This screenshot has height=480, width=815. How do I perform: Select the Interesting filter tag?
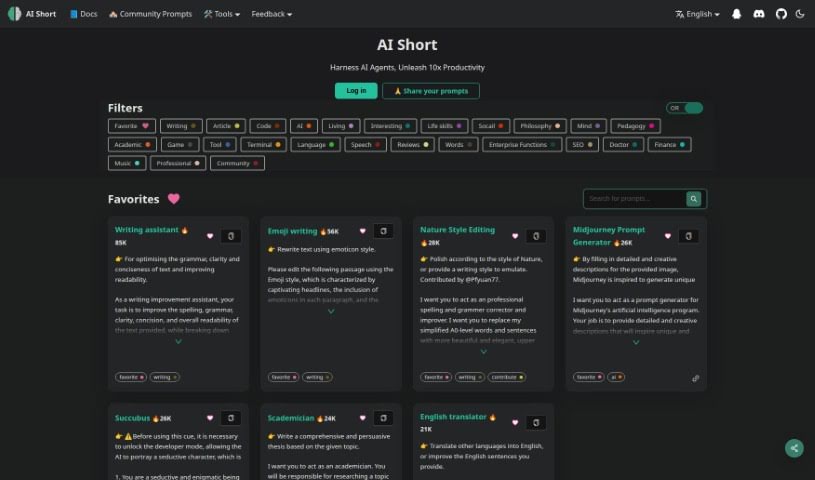pyautogui.click(x=390, y=126)
